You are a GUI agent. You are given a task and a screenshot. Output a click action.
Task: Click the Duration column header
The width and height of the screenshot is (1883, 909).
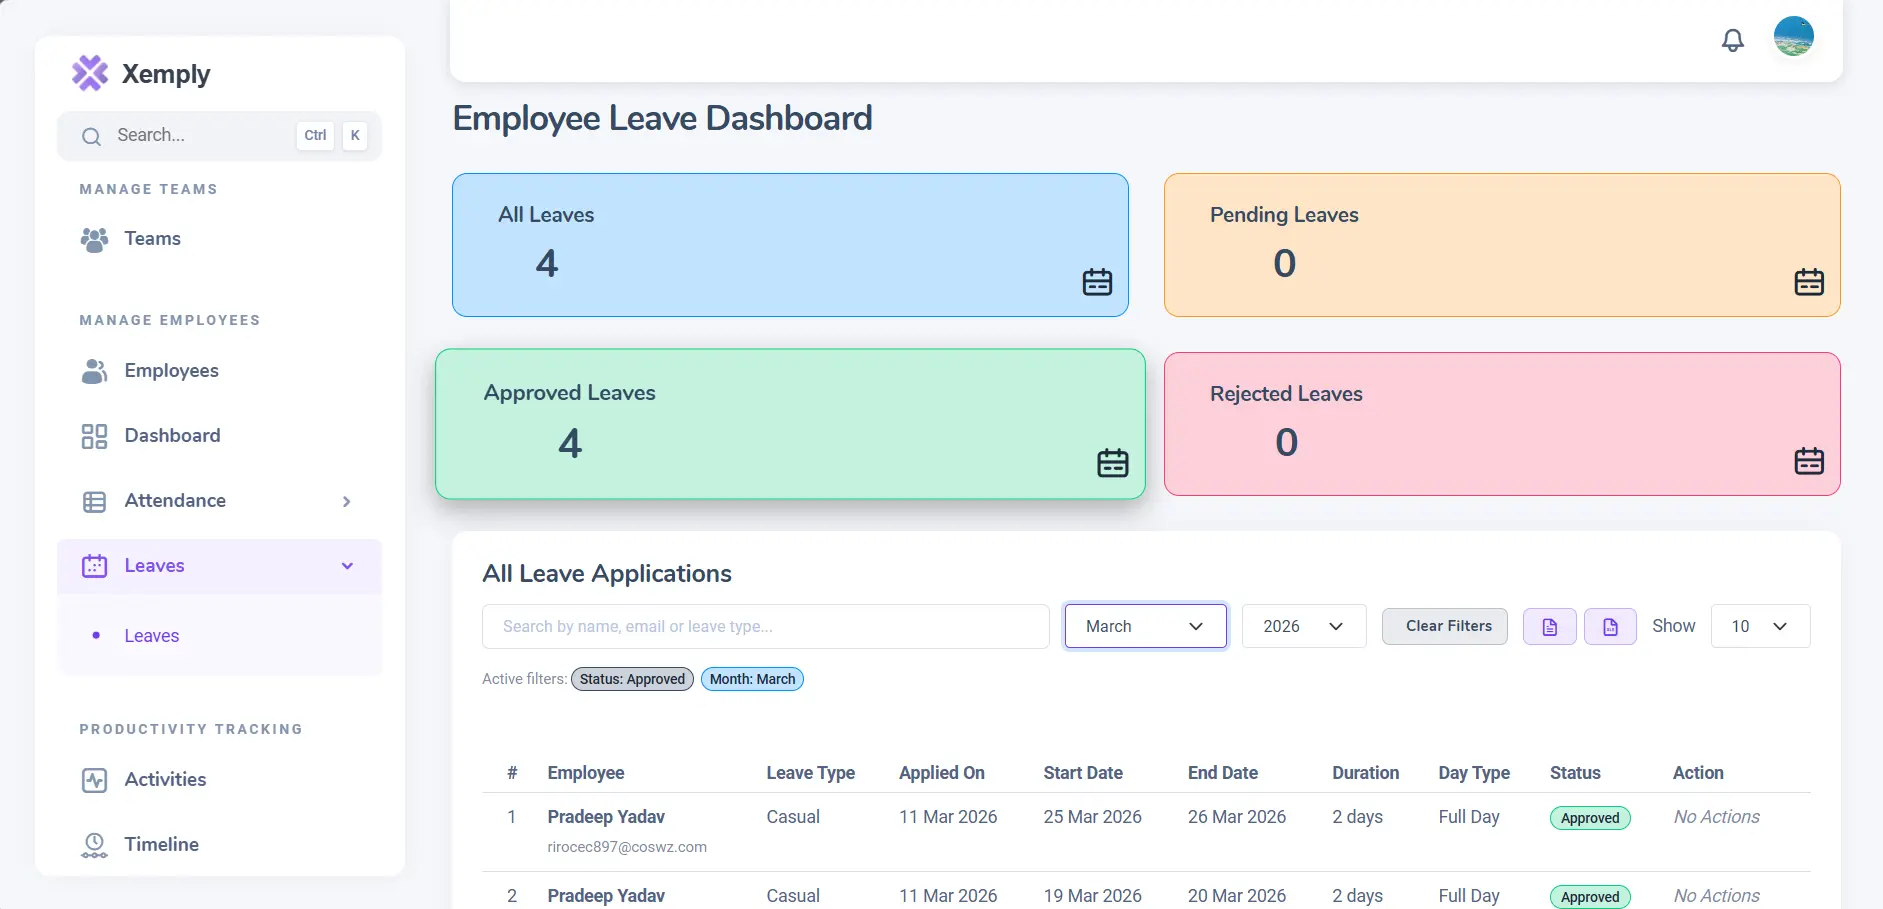[1366, 773]
